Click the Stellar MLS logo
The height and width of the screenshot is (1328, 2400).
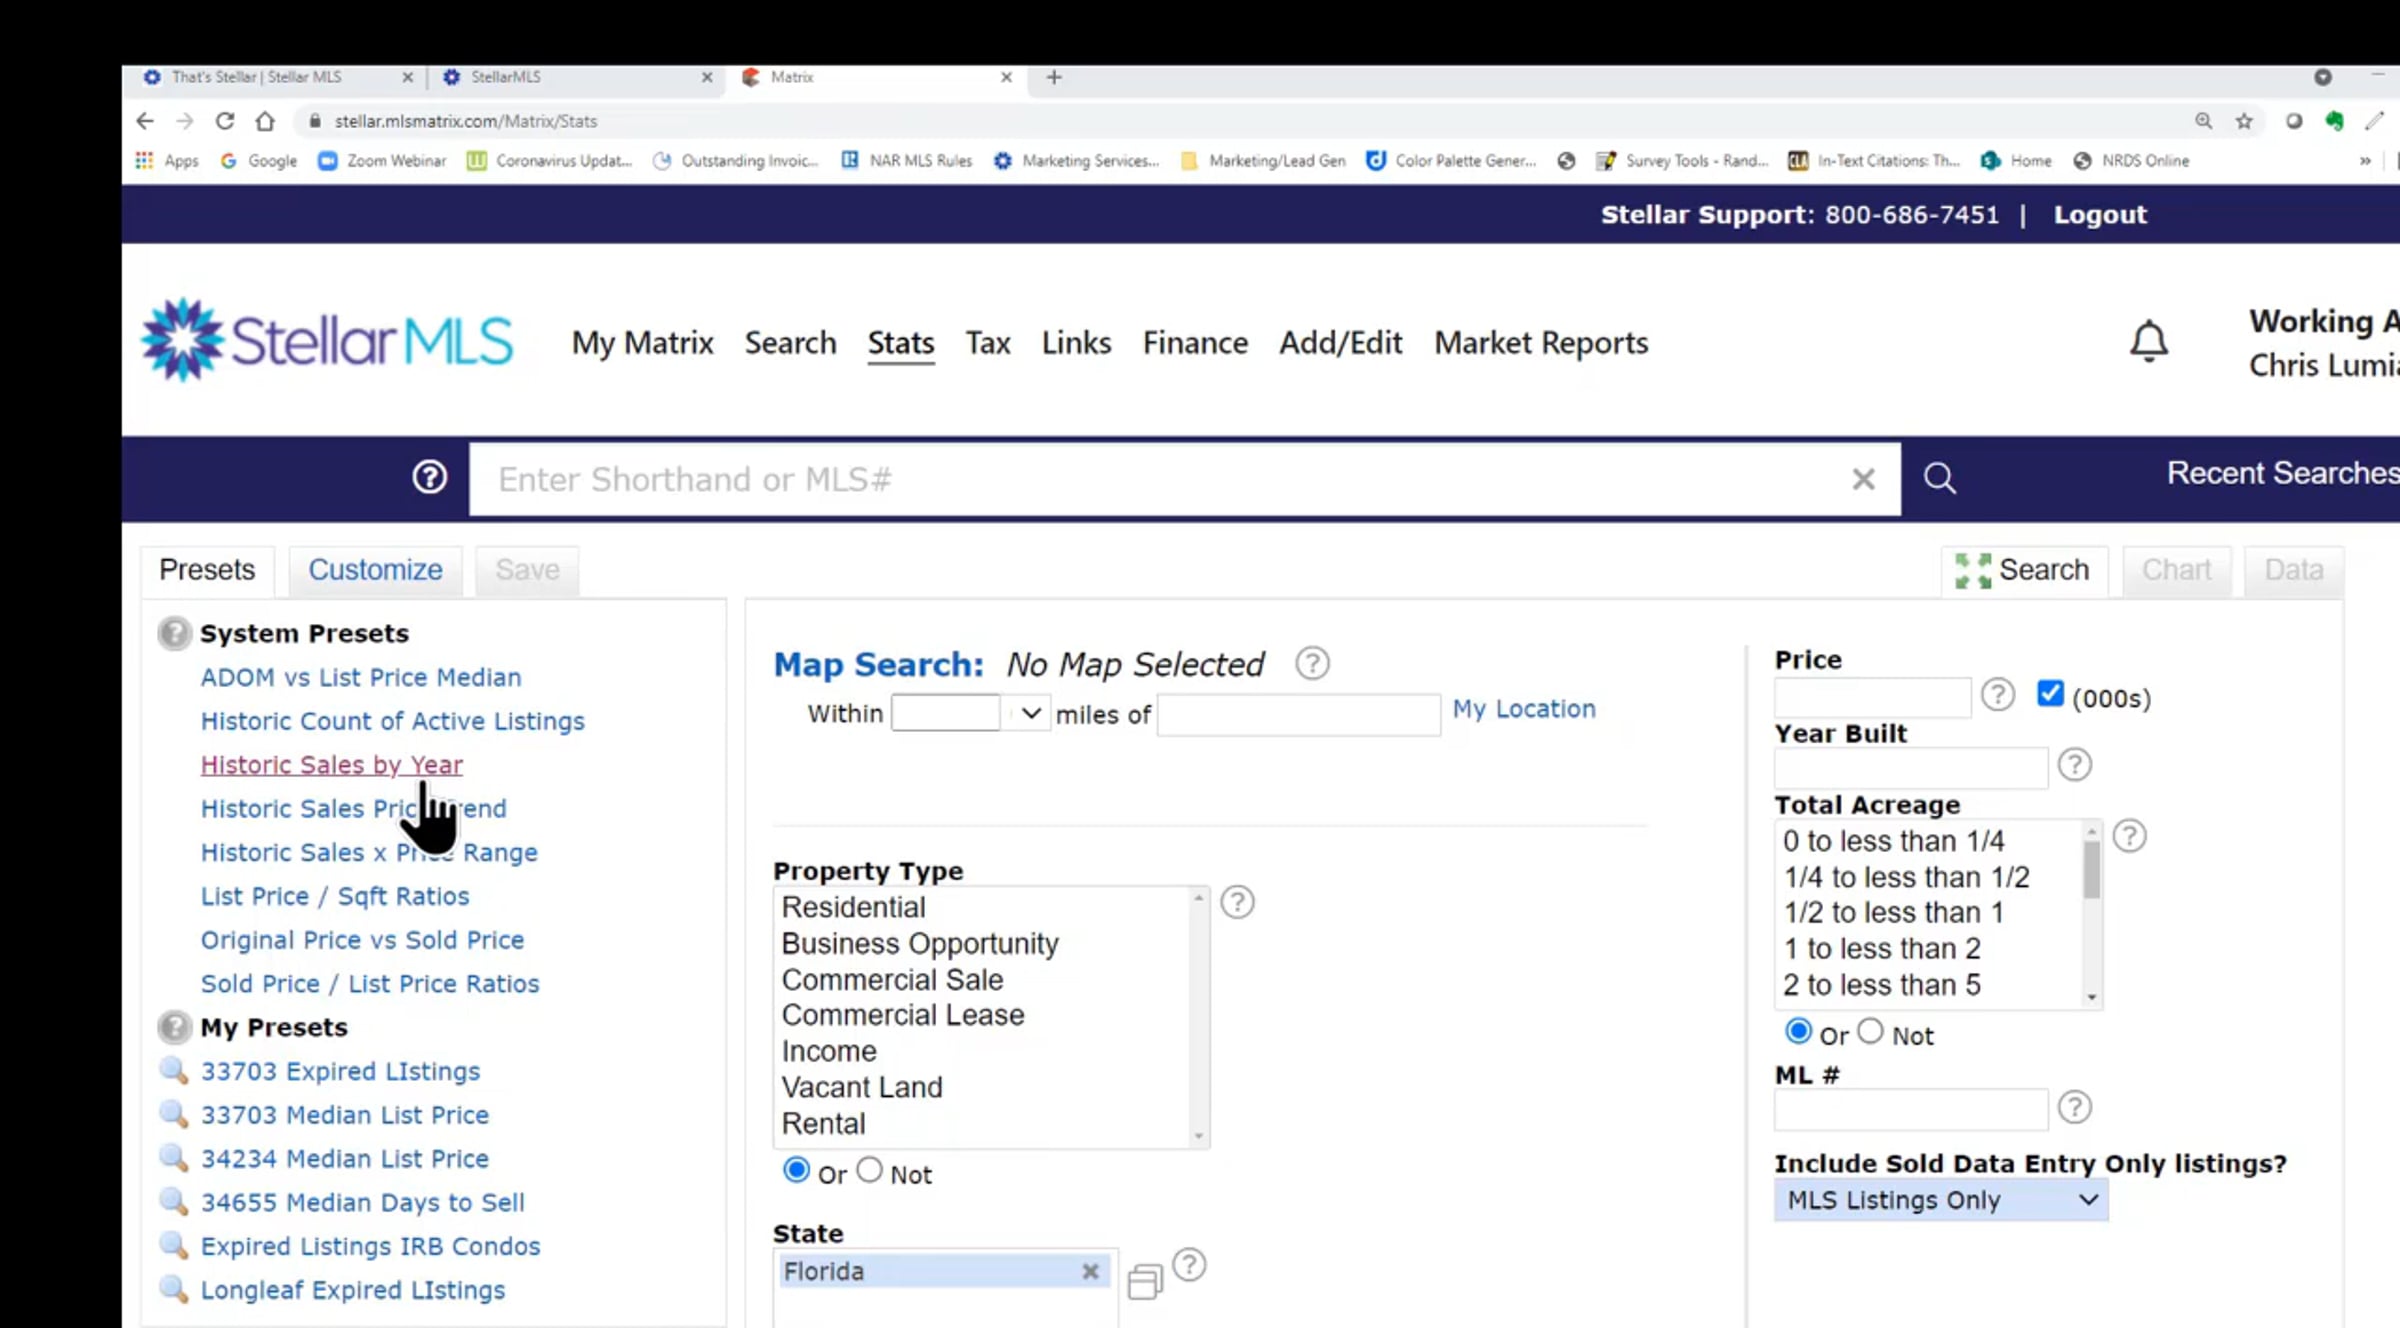click(327, 340)
